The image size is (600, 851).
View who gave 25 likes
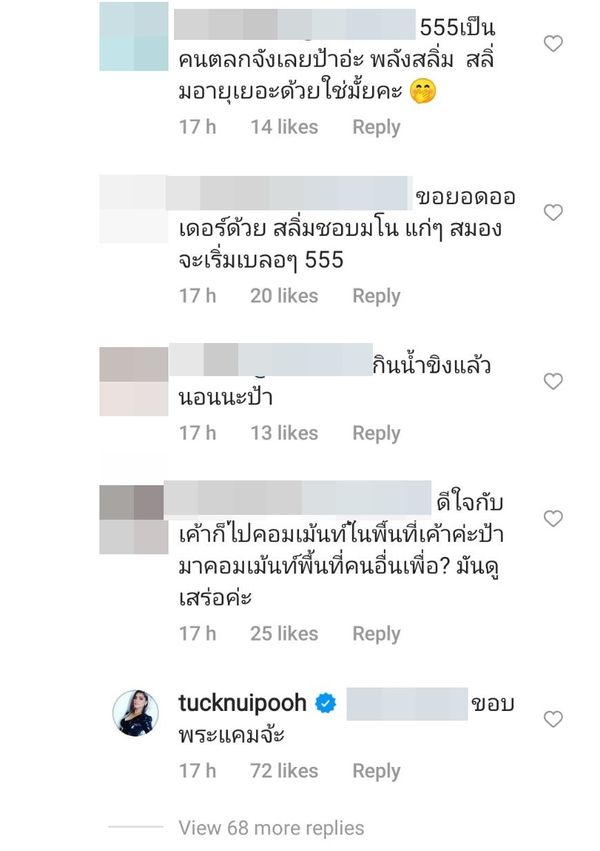tap(284, 633)
